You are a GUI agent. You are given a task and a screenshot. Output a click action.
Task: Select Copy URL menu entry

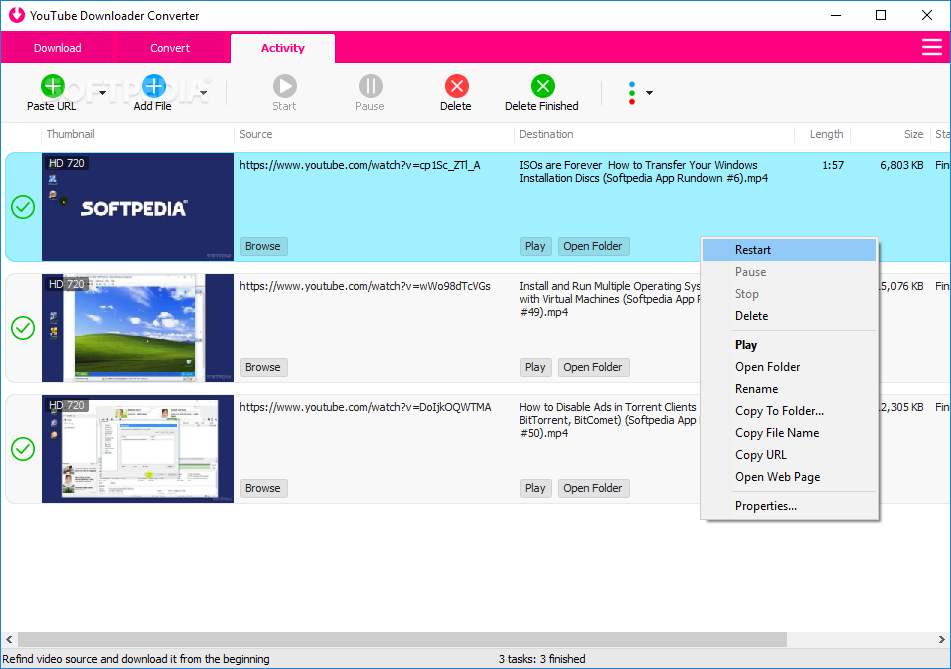pyautogui.click(x=790, y=455)
